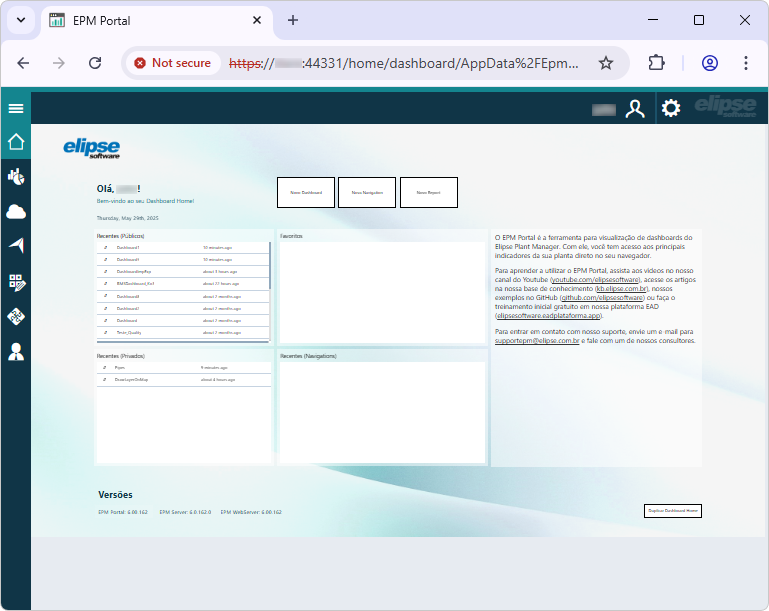Open the elipsesoftware.eadplataforma.app link
Image resolution: width=769 pixels, height=611 pixels.
pyautogui.click(x=548, y=316)
